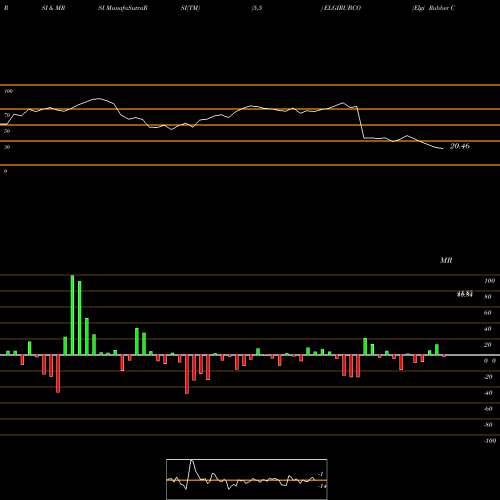Click the MR axis label -100
500x500 pixels.
click(490, 441)
